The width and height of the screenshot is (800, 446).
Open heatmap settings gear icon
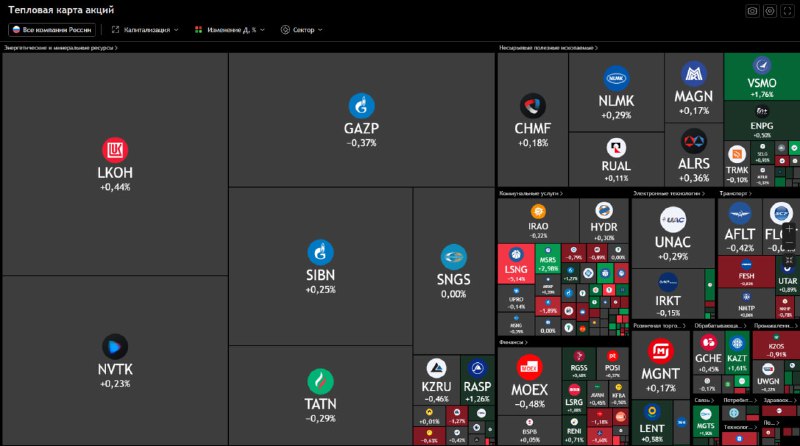pos(770,11)
